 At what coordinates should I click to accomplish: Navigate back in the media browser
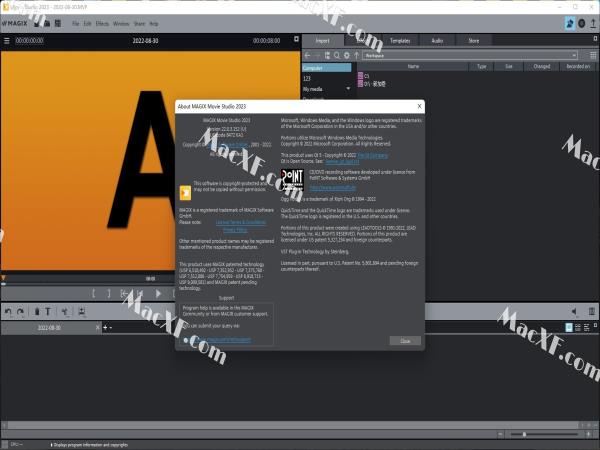tap(308, 55)
